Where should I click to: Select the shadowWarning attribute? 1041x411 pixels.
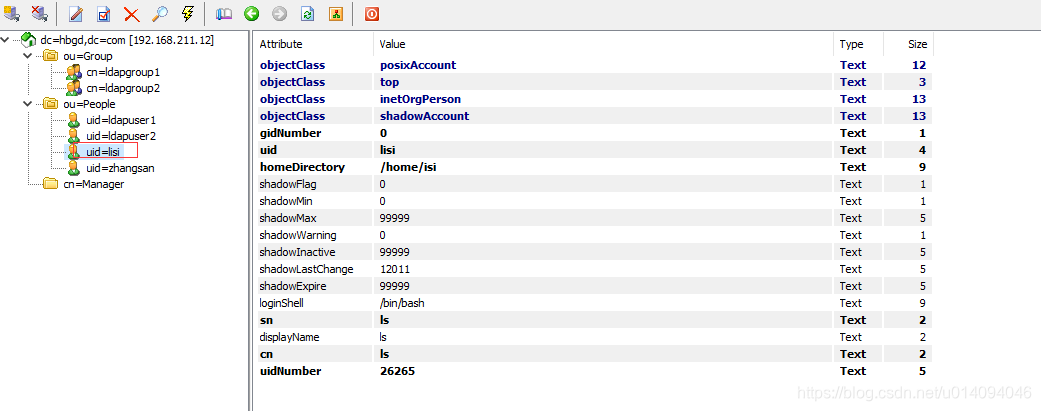[298, 235]
